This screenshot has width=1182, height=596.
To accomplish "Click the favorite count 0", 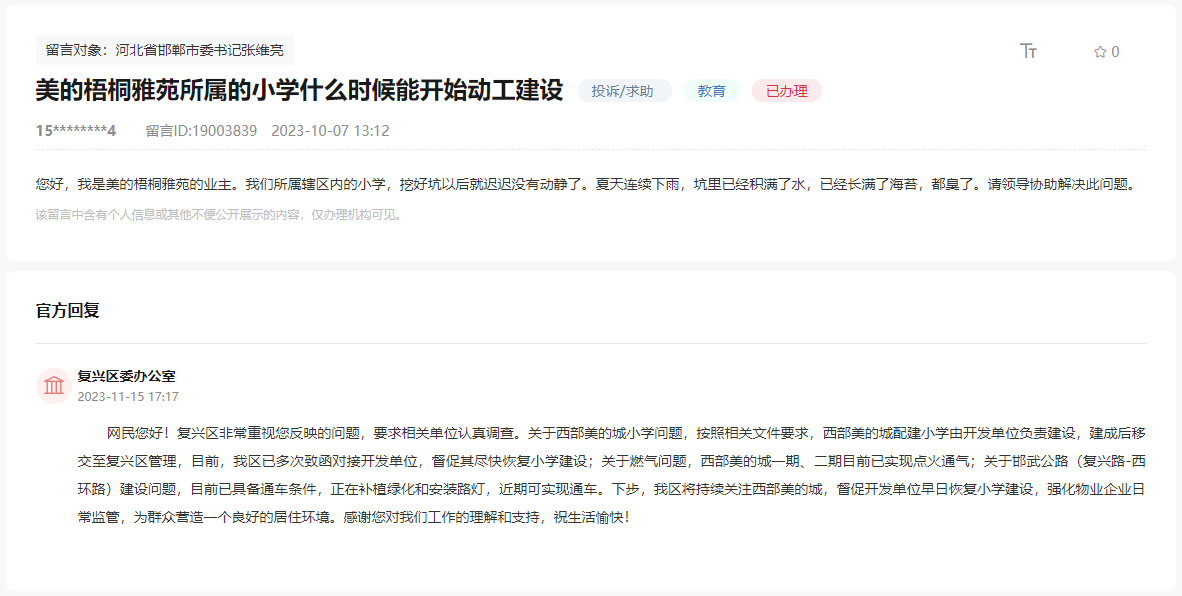I will coord(1116,52).
